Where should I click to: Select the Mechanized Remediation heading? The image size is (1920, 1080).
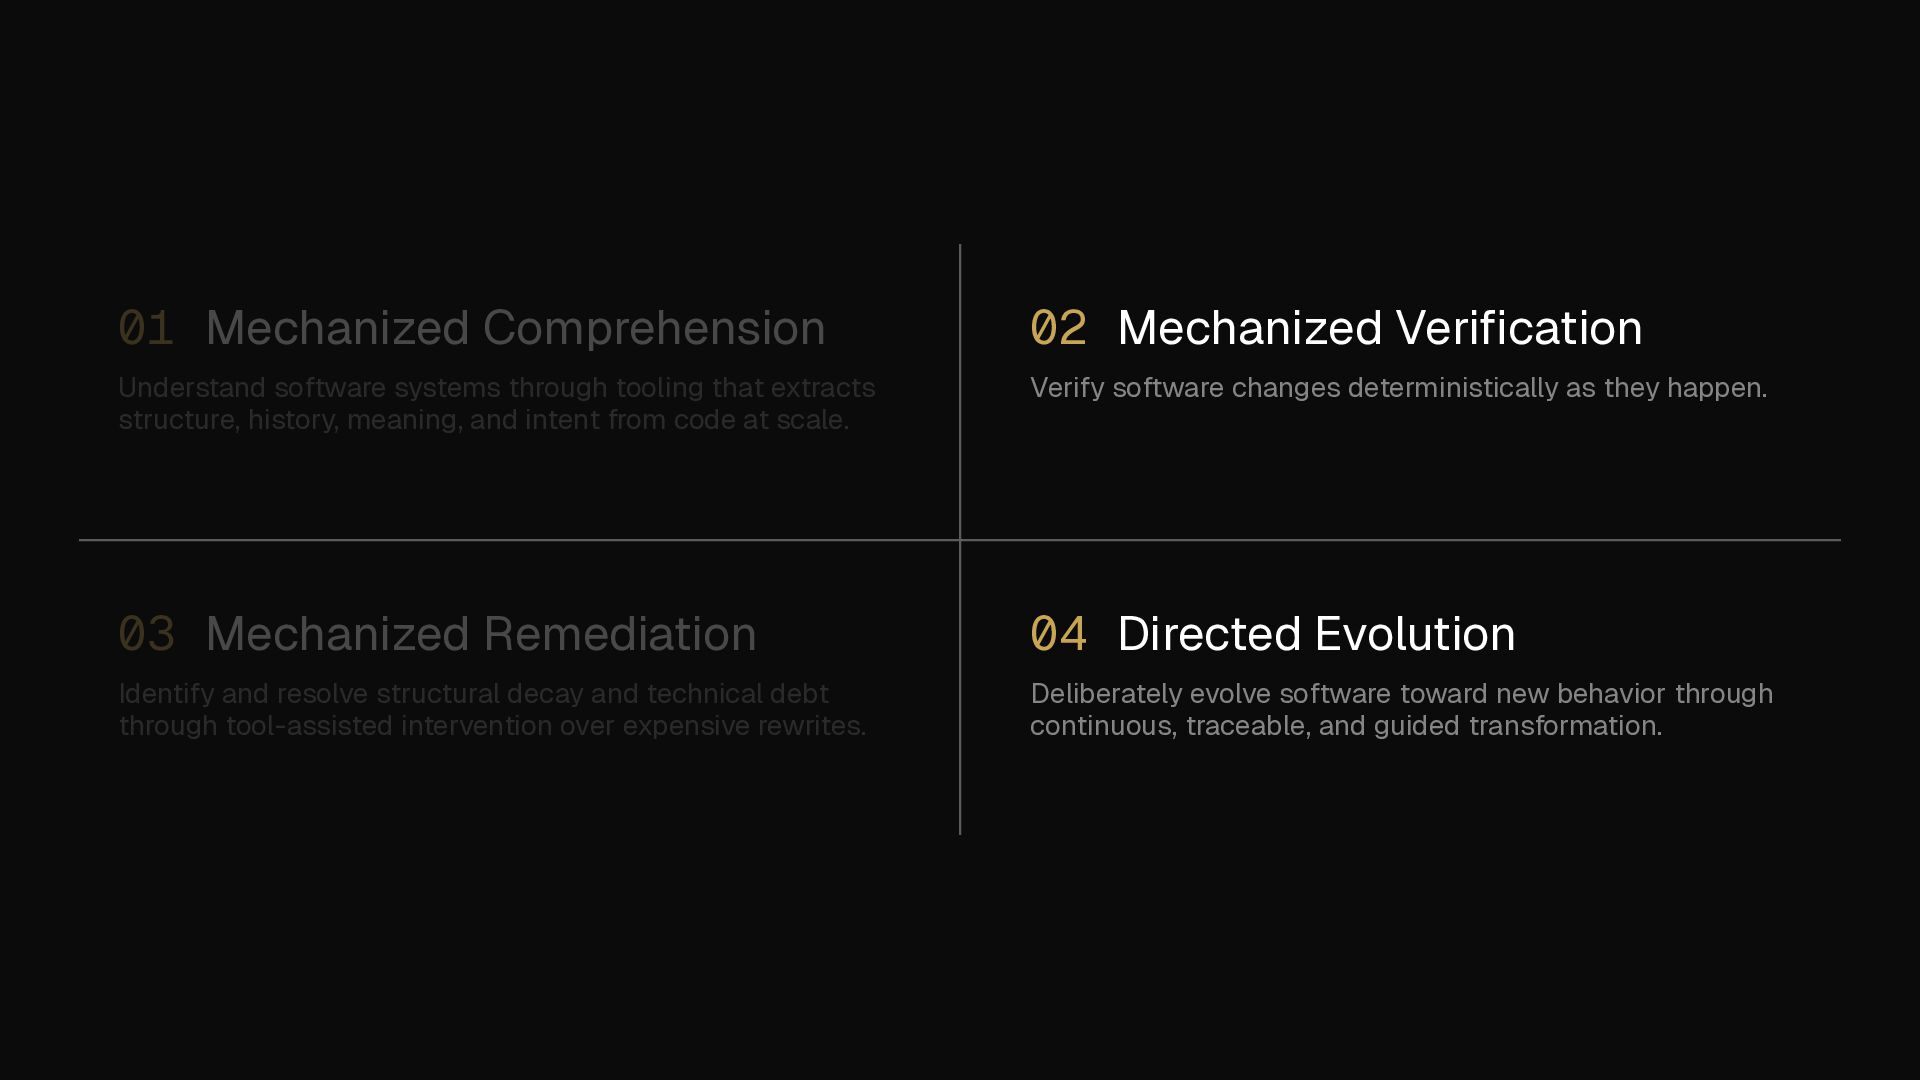[480, 634]
